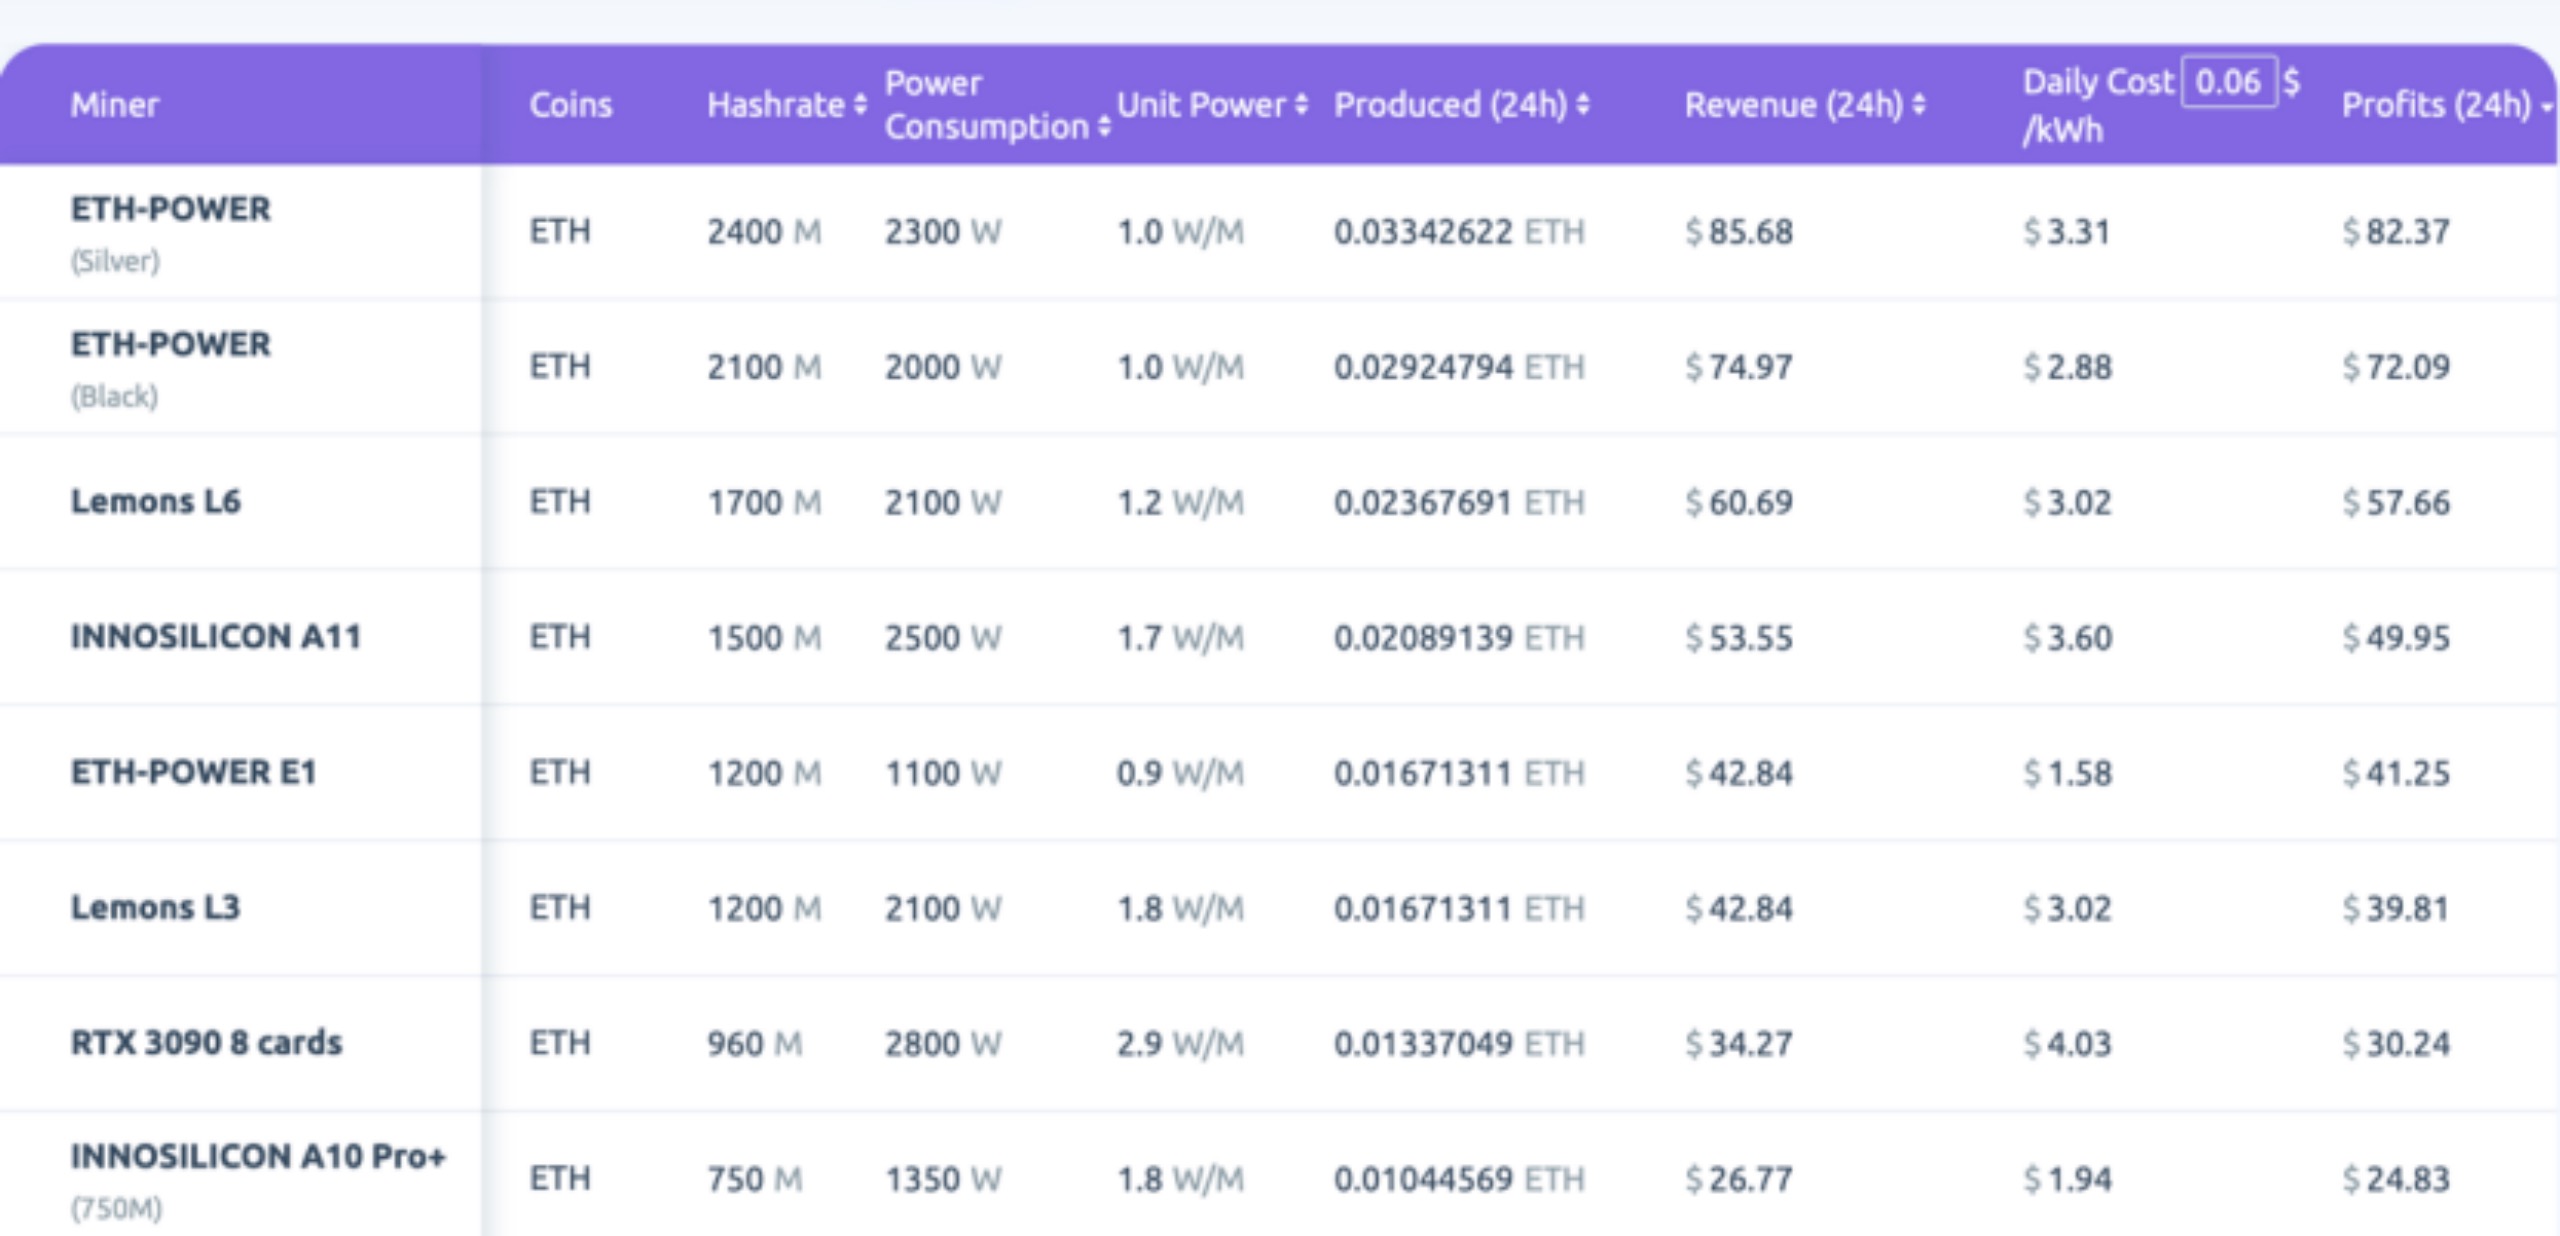Image resolution: width=2560 pixels, height=1236 pixels.
Task: Open the ETH-POWER E1 miner entry
Action: [x=193, y=772]
